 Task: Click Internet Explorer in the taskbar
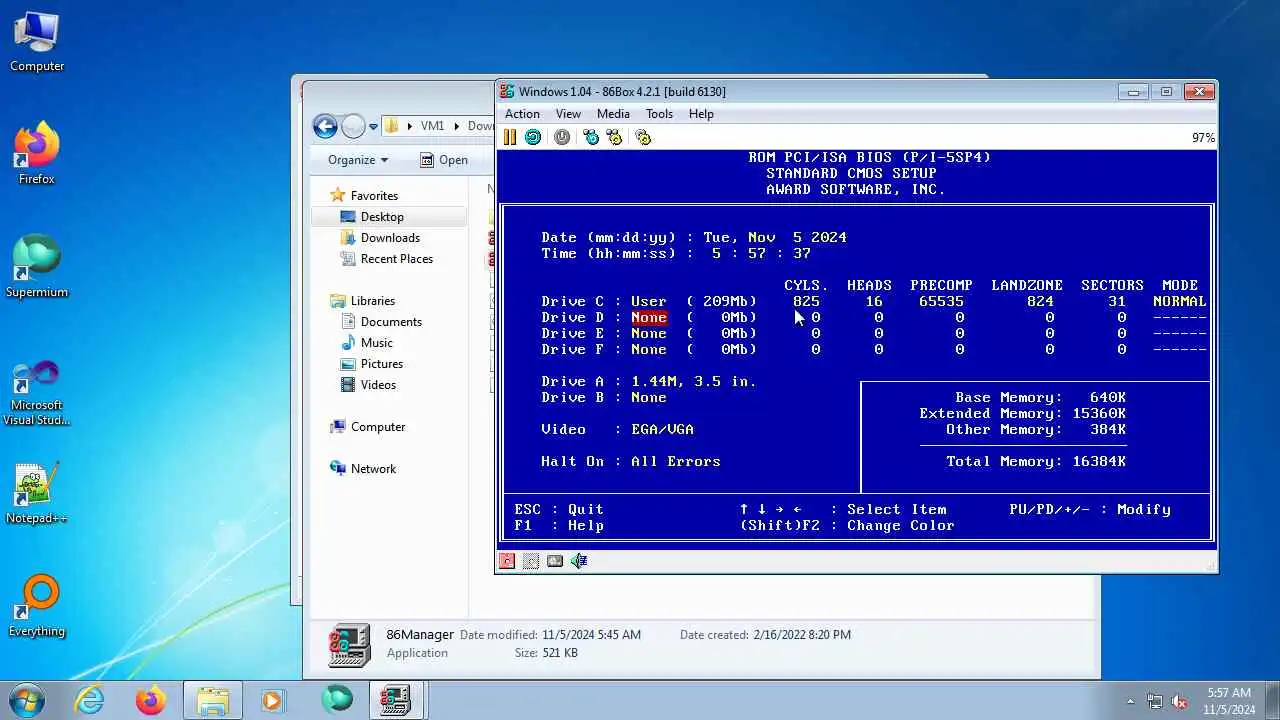(90, 700)
